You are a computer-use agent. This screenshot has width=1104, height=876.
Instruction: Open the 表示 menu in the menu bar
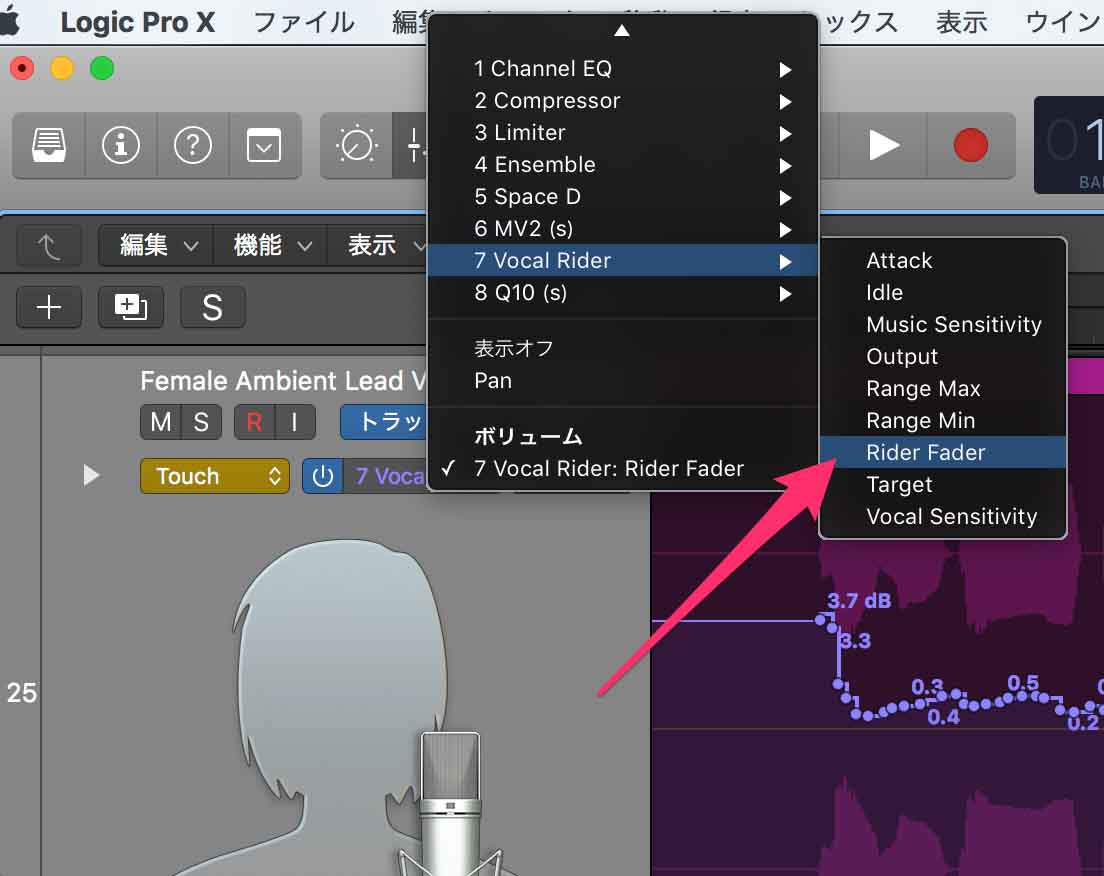coord(961,23)
